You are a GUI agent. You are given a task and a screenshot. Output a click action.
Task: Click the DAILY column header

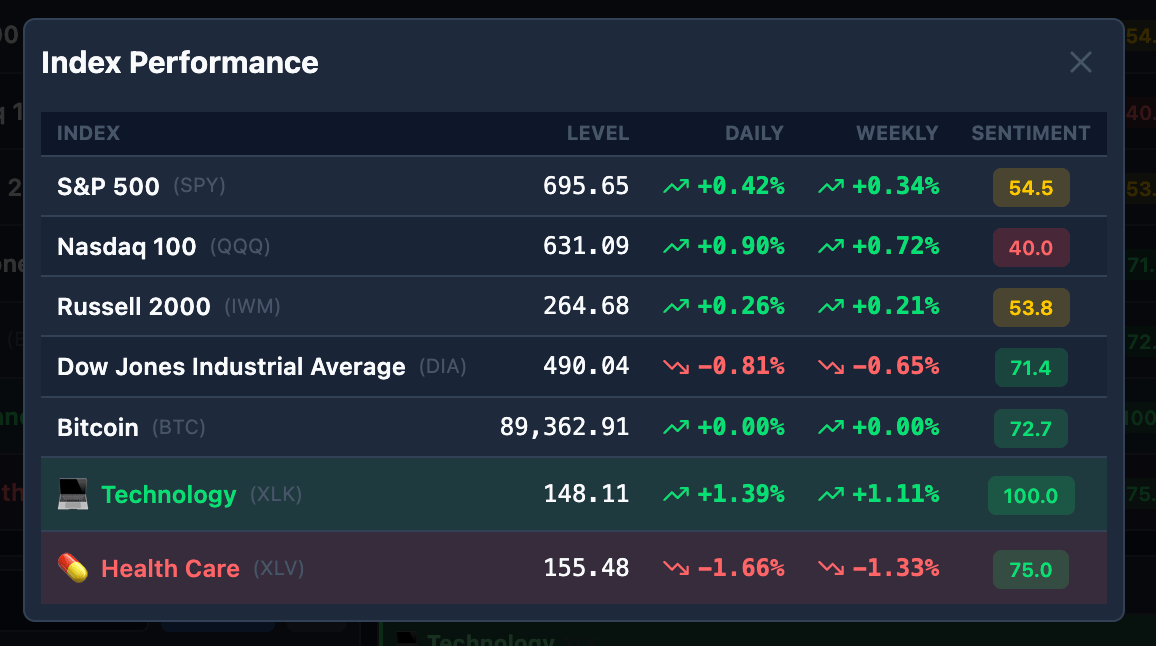754,133
